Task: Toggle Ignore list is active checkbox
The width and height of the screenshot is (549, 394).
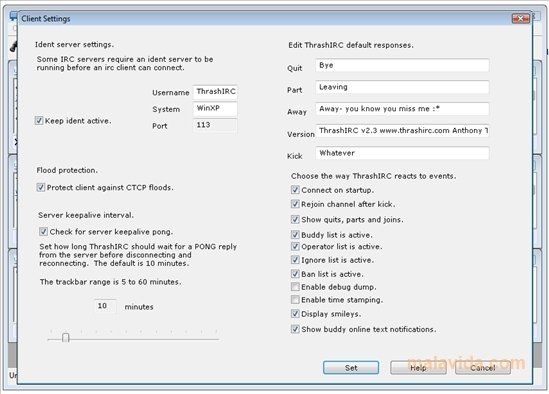Action: 295,260
